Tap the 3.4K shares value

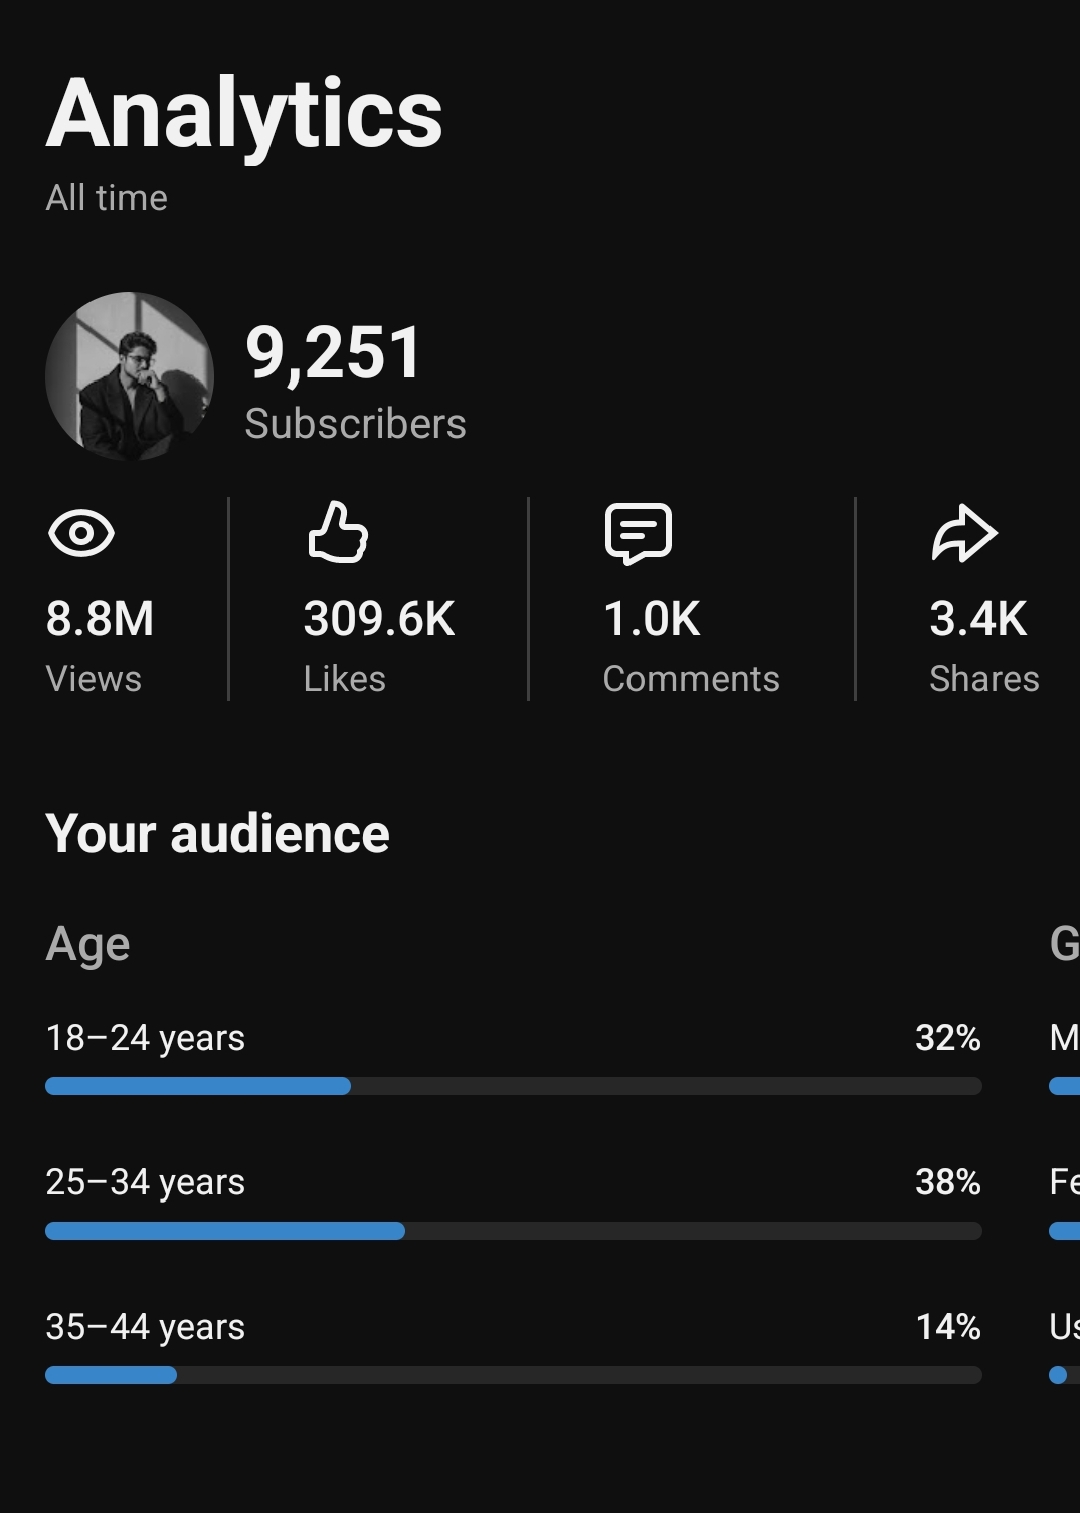(x=978, y=619)
